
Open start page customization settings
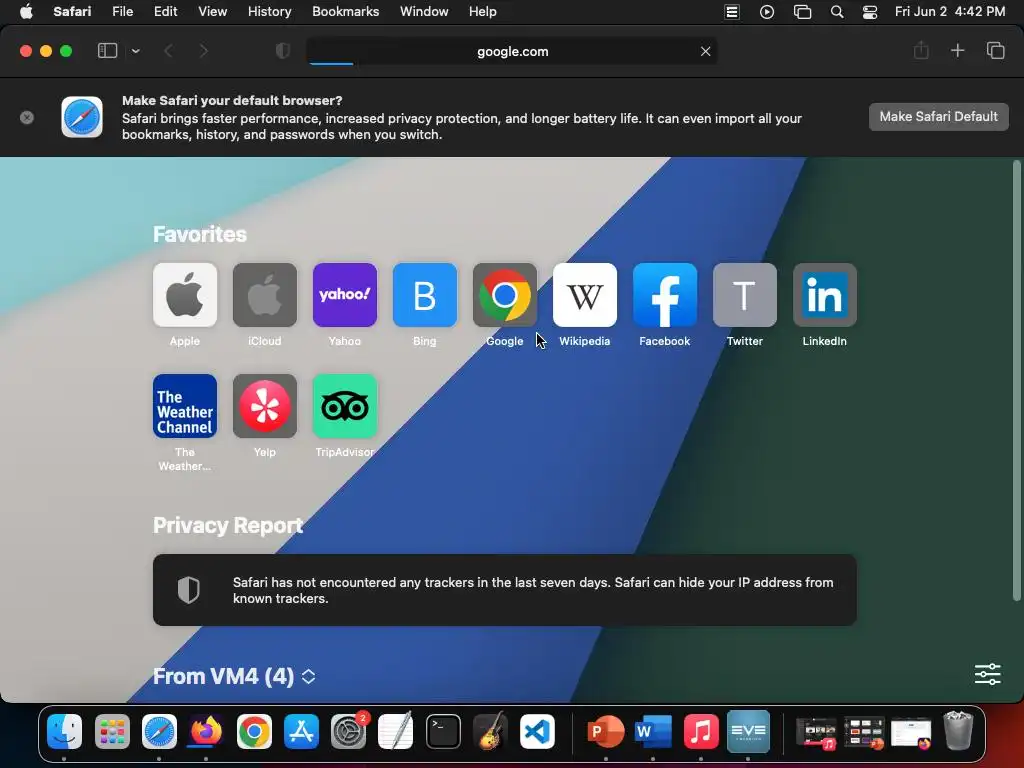987,674
